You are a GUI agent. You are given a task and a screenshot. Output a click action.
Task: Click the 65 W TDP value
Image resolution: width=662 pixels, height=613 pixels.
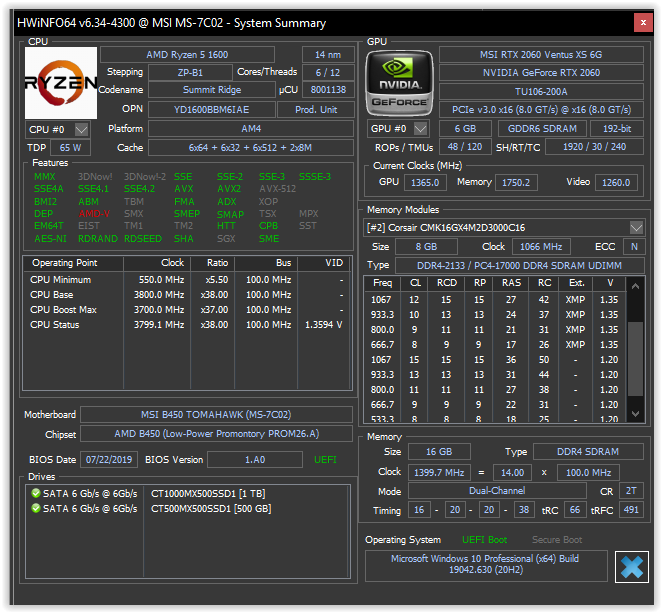point(70,148)
